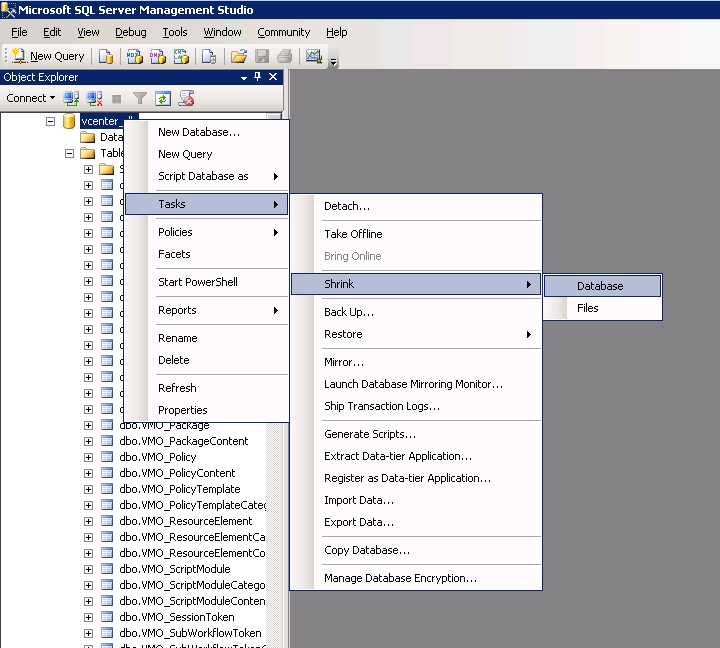The image size is (720, 648).
Task: Choose Start PowerShell in context menu
Action: 207,282
